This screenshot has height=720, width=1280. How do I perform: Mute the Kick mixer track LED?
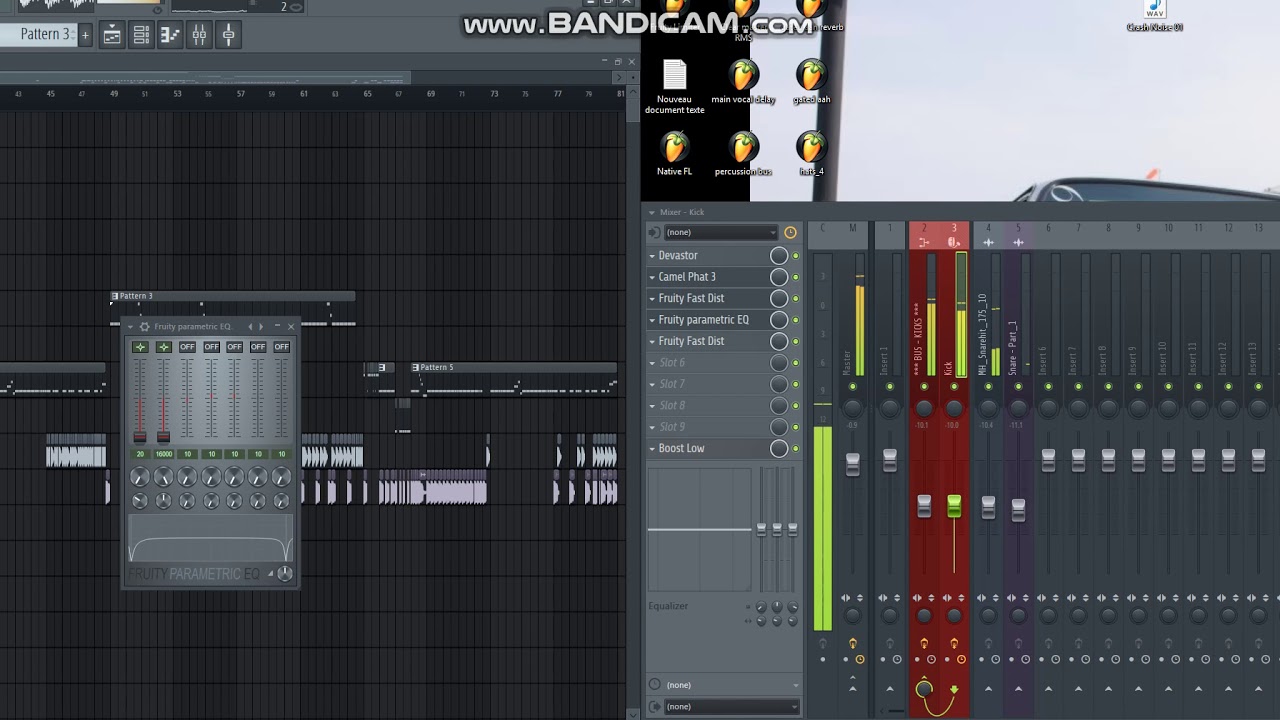tap(954, 386)
